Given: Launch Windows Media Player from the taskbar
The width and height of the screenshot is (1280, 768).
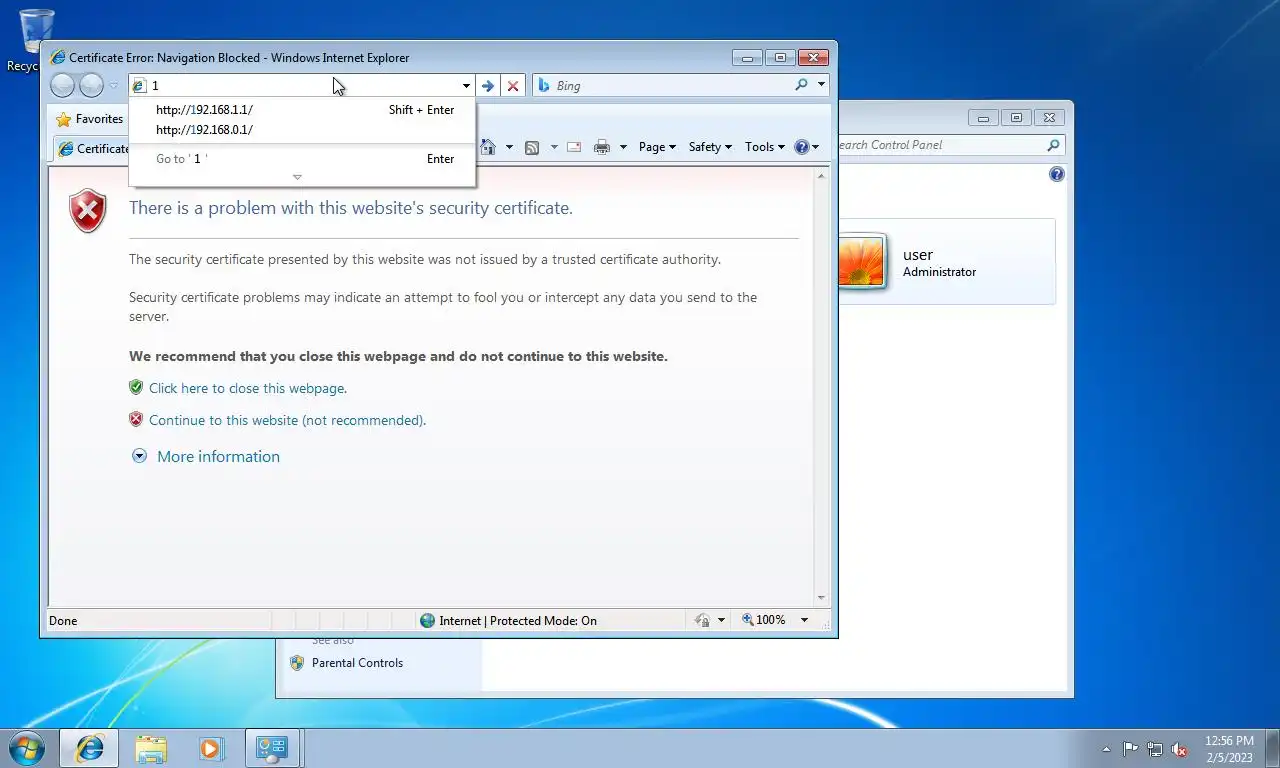Looking at the screenshot, I should [210, 748].
